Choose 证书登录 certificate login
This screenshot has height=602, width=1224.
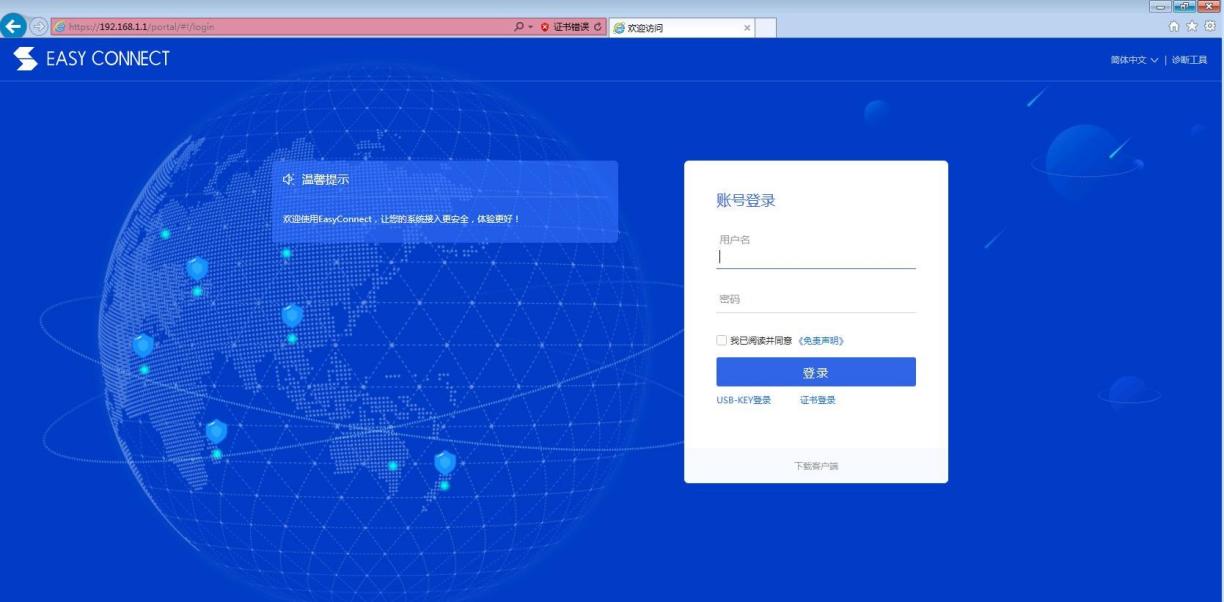click(817, 400)
